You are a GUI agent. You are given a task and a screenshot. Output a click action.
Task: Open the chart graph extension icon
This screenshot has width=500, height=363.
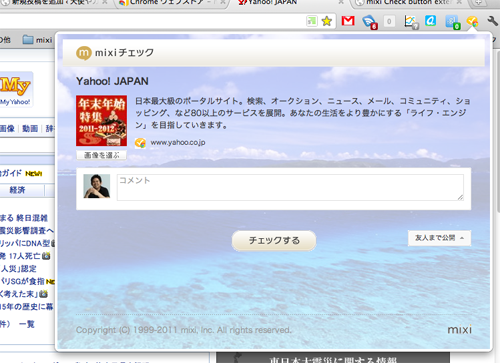[411, 22]
